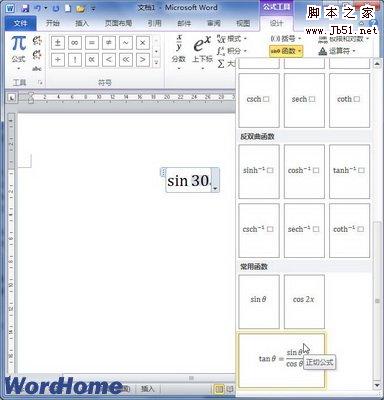The height and width of the screenshot is (400, 384).
Task: Open the 分数 fraction dropdown
Action: tap(179, 52)
